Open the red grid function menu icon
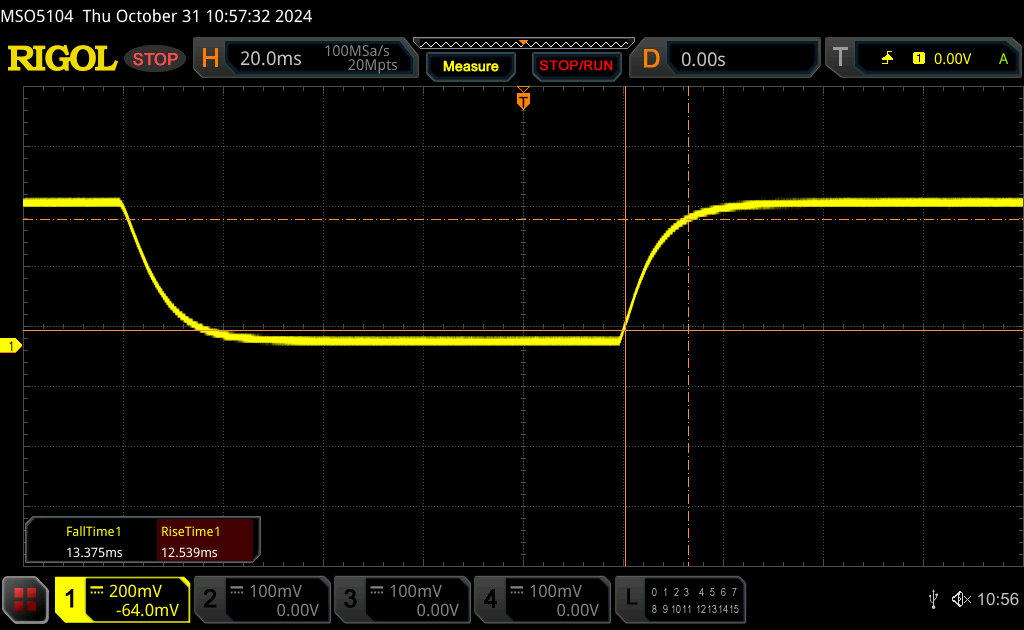 (x=25, y=600)
